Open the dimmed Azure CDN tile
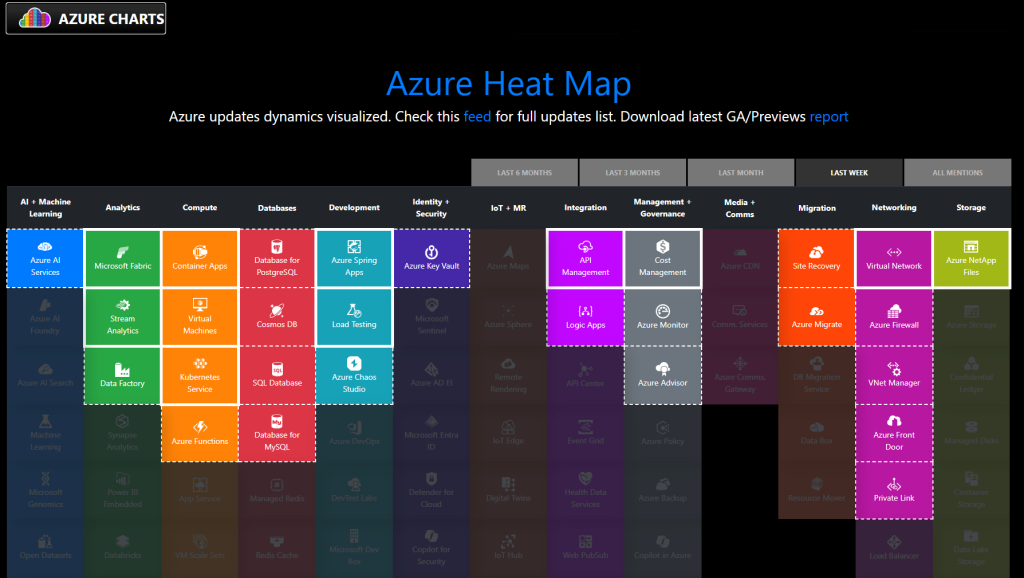This screenshot has width=1024, height=578. [x=740, y=259]
